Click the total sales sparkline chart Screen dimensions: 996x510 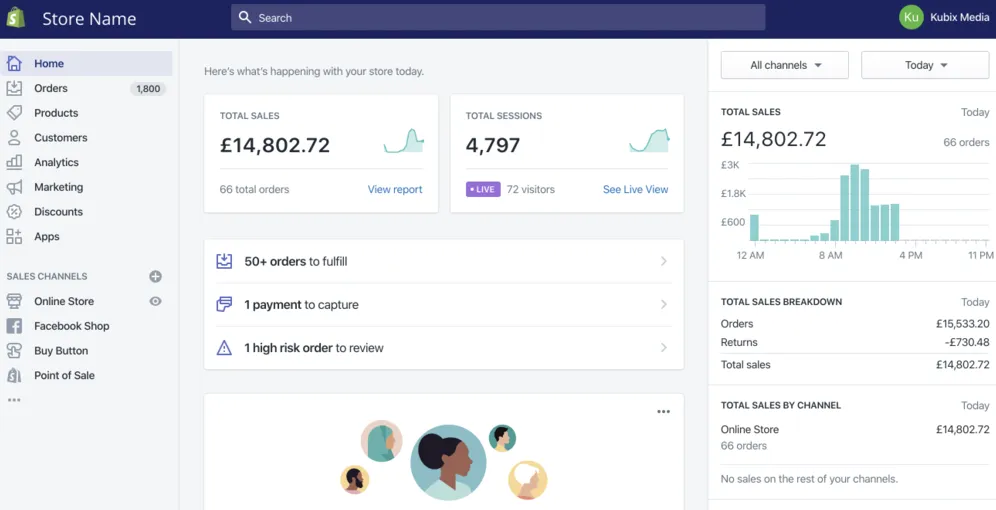click(x=404, y=140)
